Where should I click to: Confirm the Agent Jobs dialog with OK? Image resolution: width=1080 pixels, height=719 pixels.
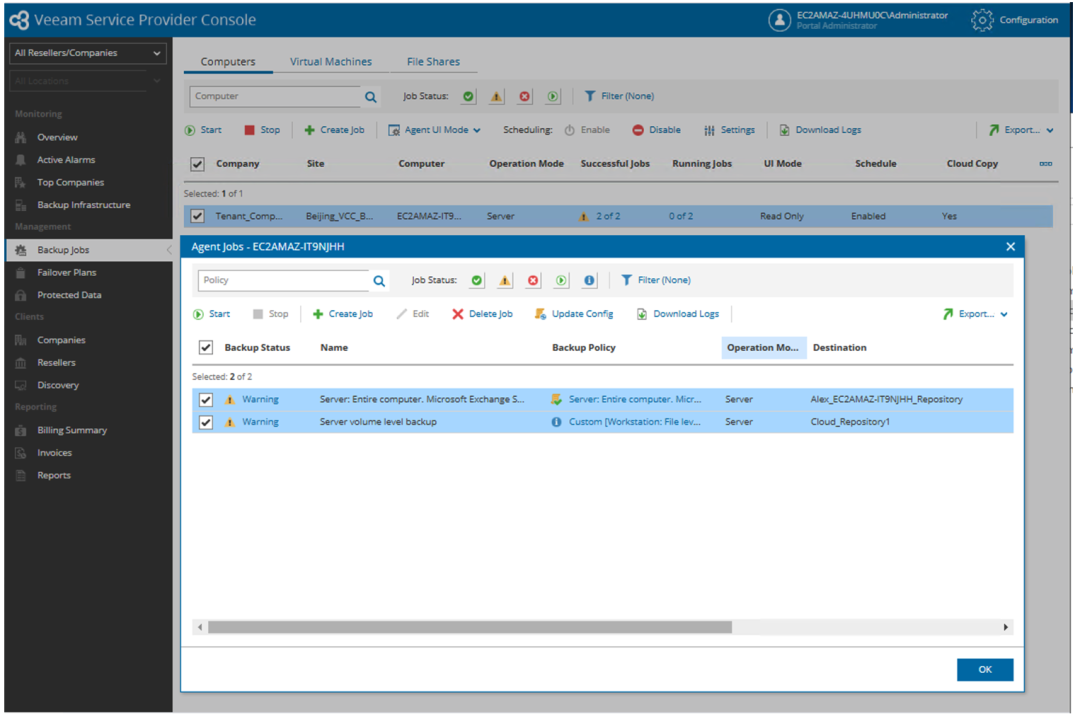(985, 669)
